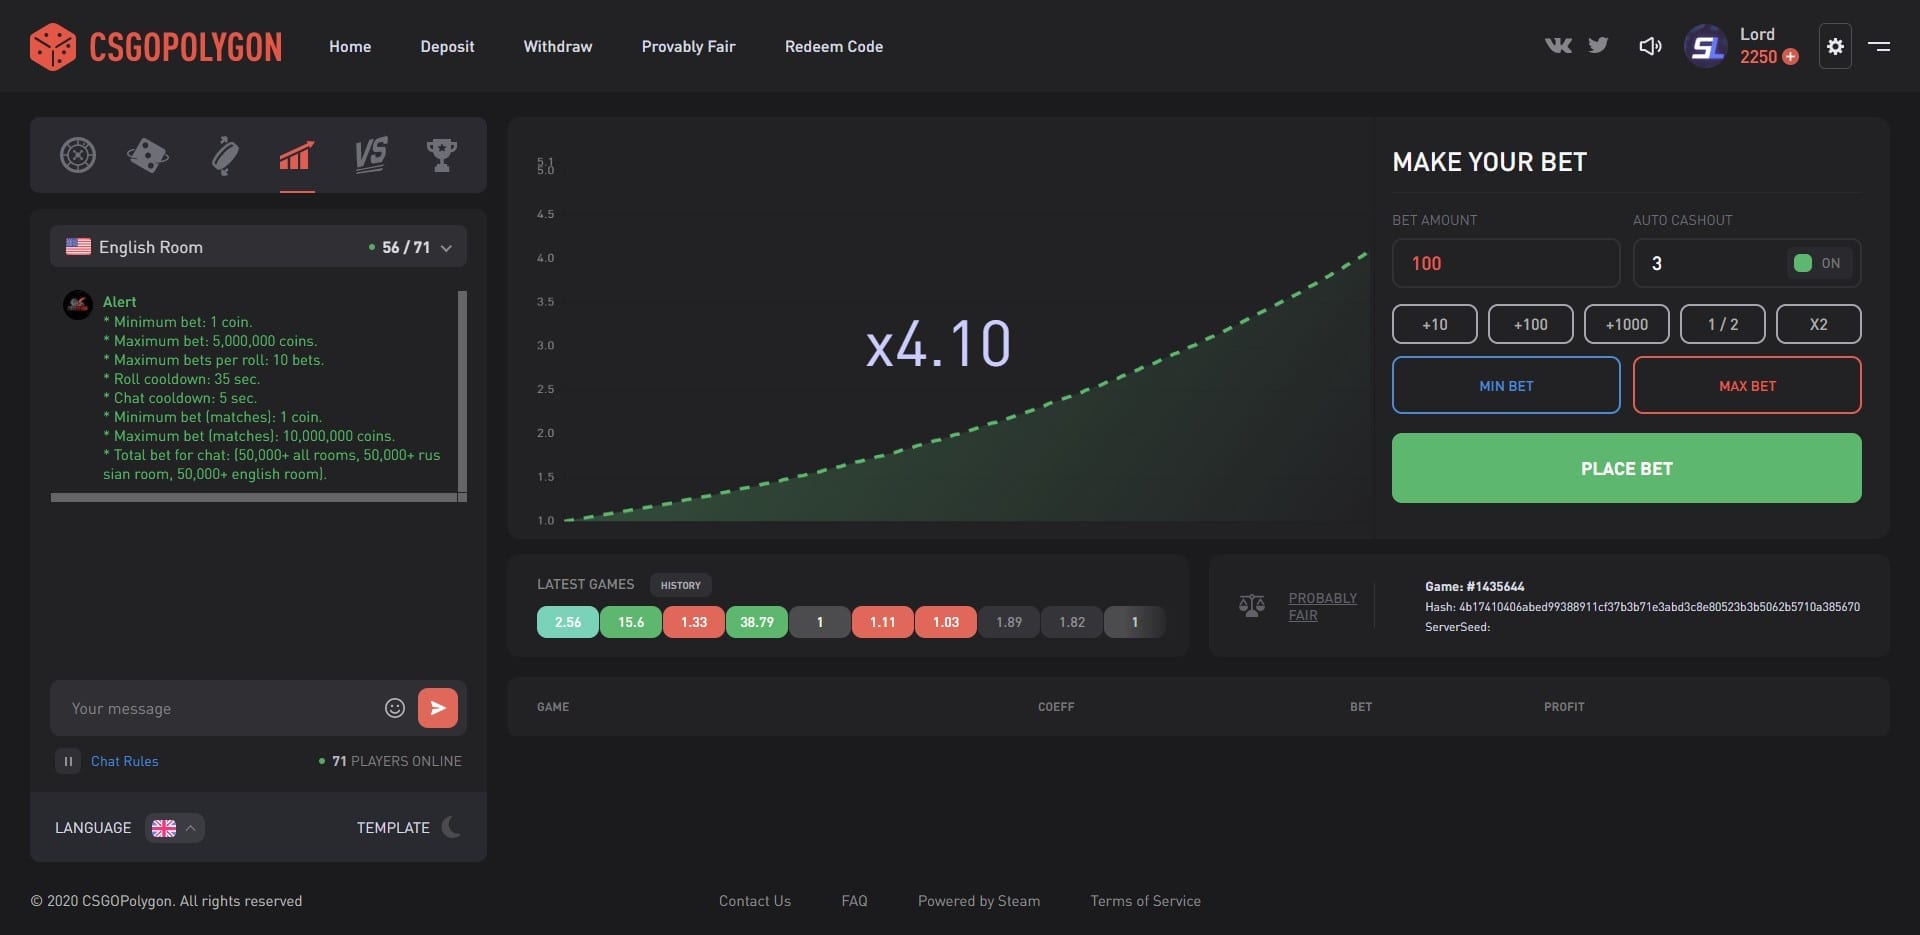Open the Terms of Service link
Screen dimensions: 1920x935
(1145, 901)
